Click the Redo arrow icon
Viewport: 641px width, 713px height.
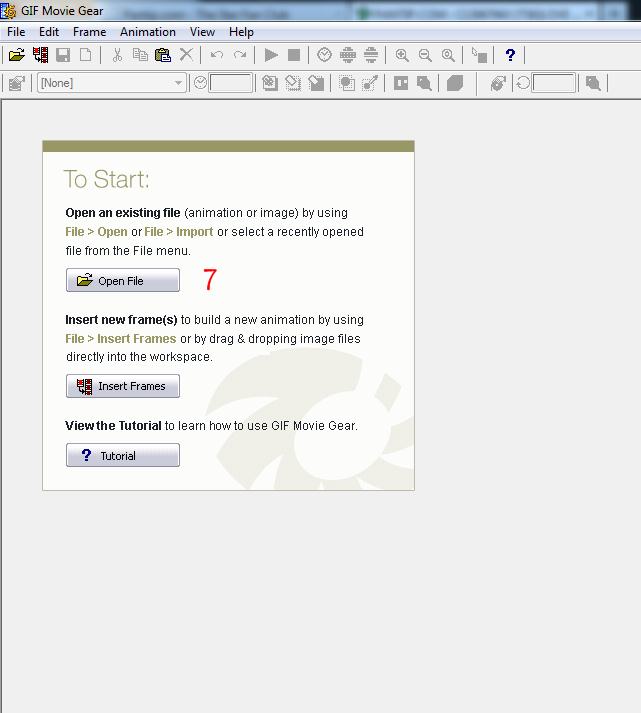coord(240,55)
